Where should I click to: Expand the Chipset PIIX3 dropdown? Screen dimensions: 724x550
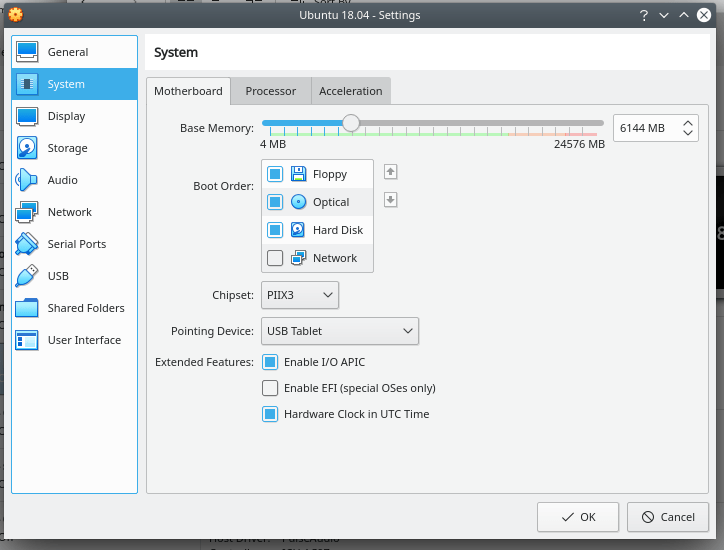[300, 295]
